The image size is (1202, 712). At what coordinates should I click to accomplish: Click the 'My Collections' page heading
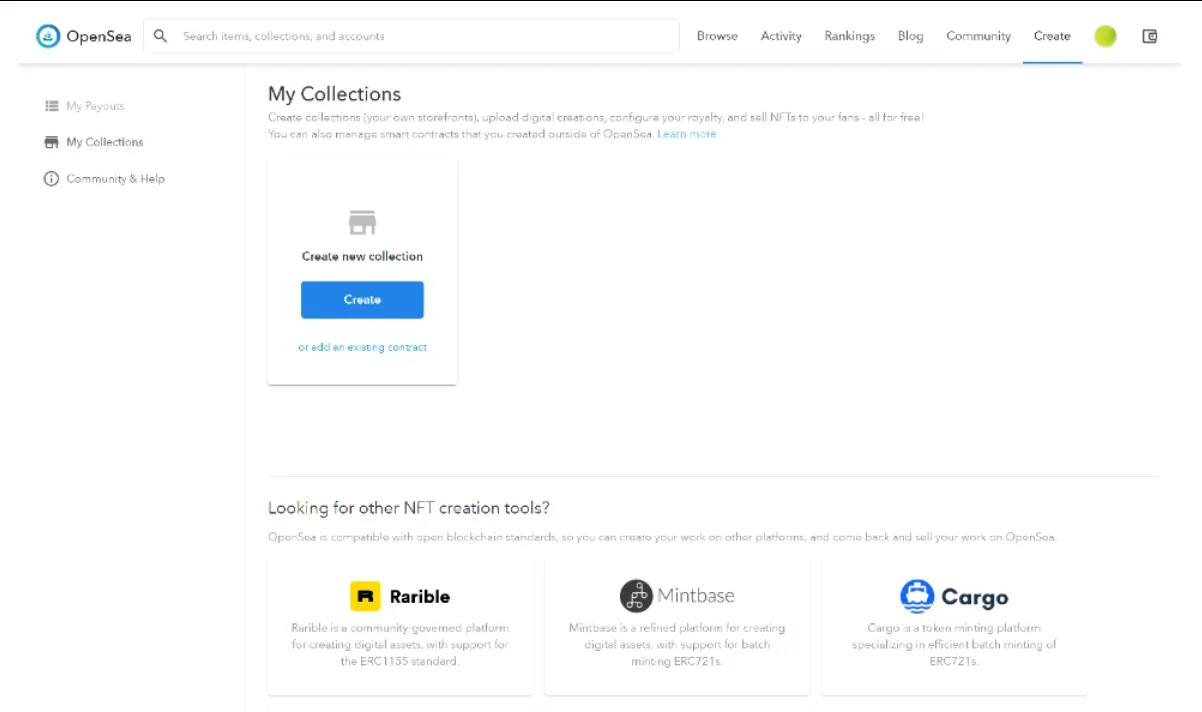pyautogui.click(x=334, y=94)
